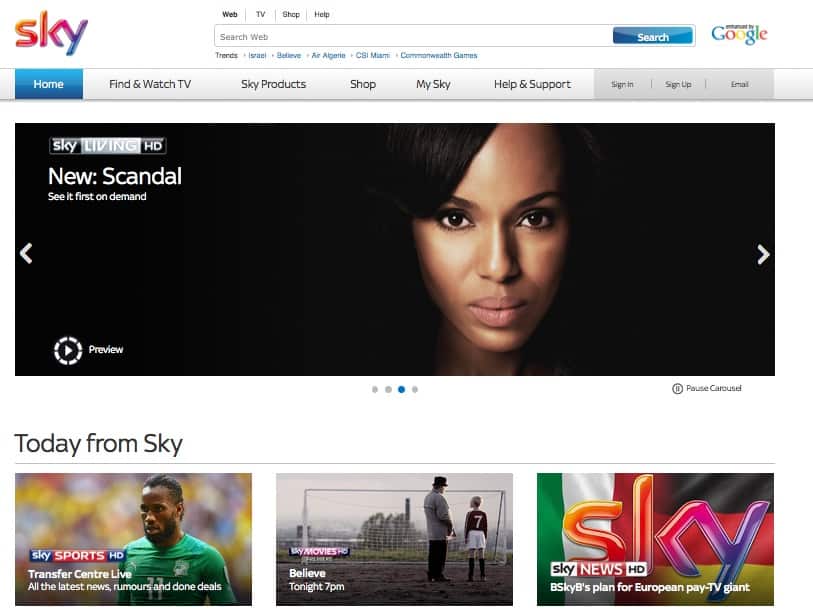This screenshot has height=615, width=813.
Task: Select the fourth carousel dot
Action: (415, 389)
